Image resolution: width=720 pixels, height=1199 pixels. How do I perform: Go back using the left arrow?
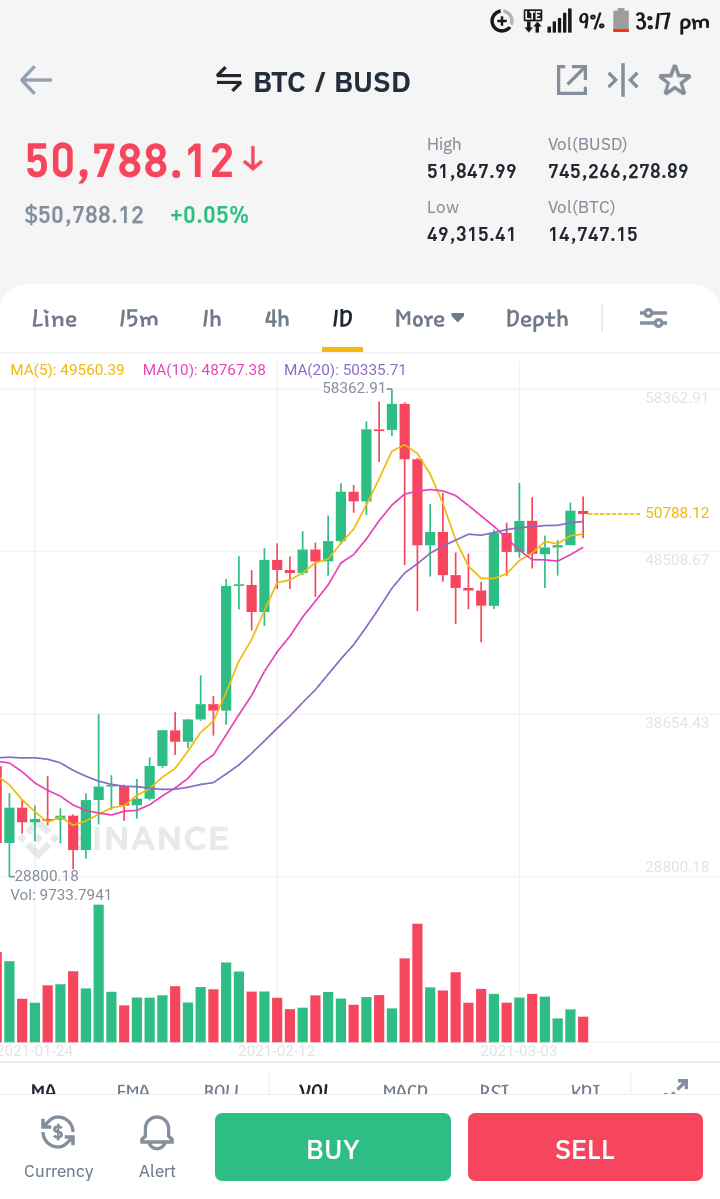36,80
